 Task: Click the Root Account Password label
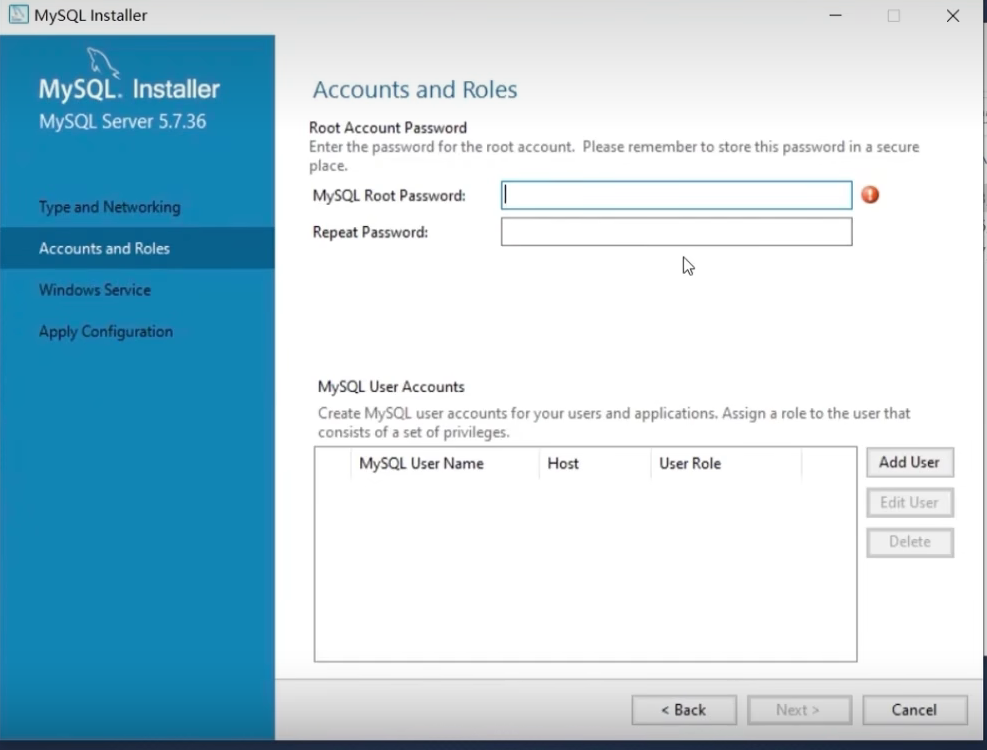tap(388, 128)
